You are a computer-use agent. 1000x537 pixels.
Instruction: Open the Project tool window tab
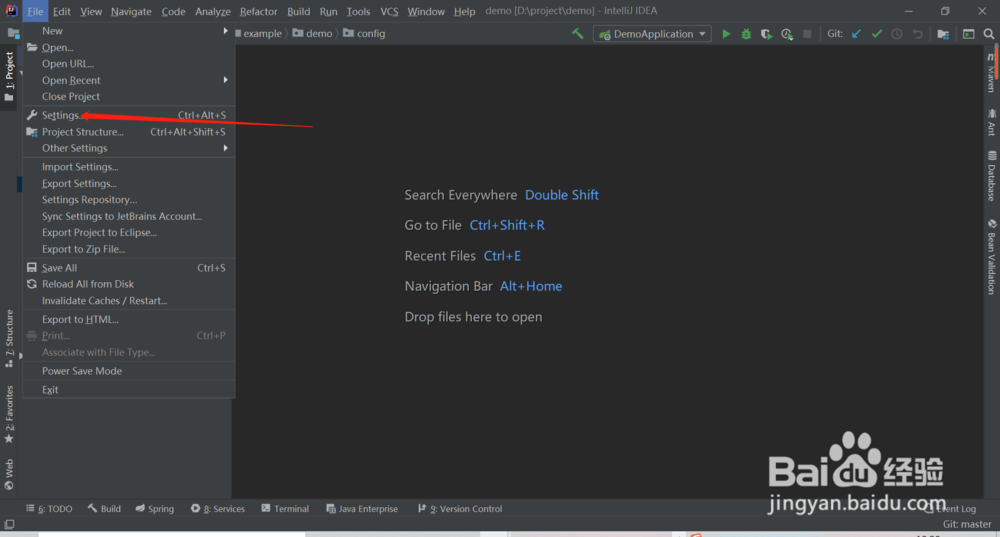[9, 76]
